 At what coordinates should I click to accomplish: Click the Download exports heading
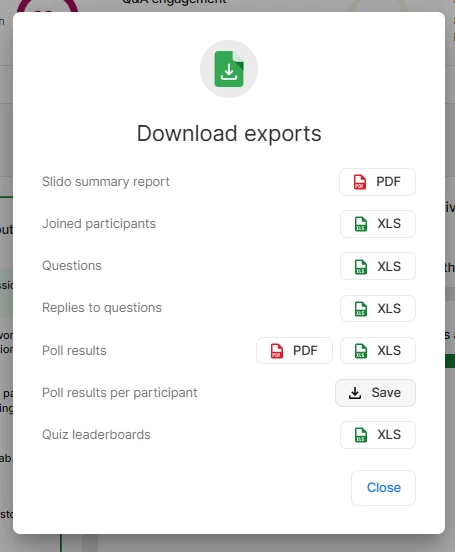(229, 134)
